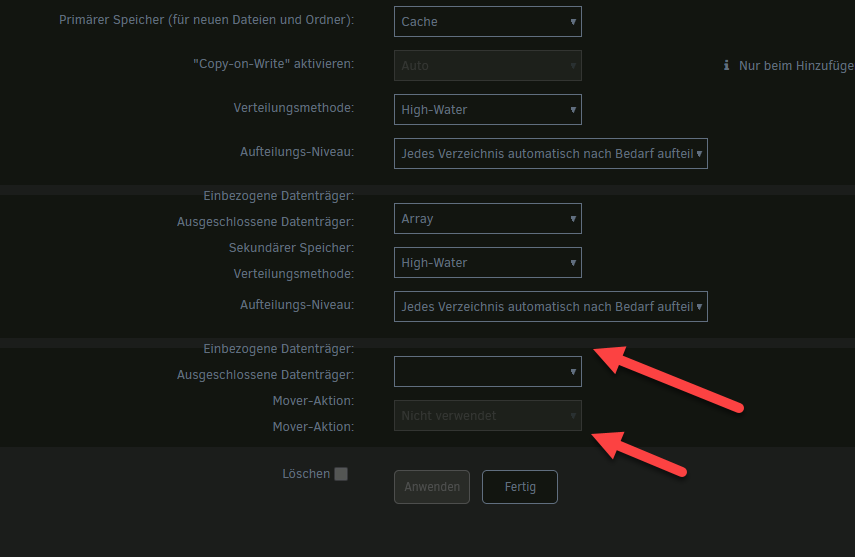Tick the Löschen checkbox
Viewport: 855px width, 557px height.
(341, 474)
